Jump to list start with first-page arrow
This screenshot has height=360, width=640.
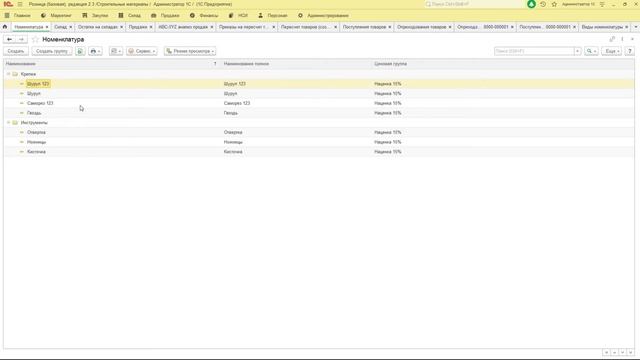tap(607, 352)
